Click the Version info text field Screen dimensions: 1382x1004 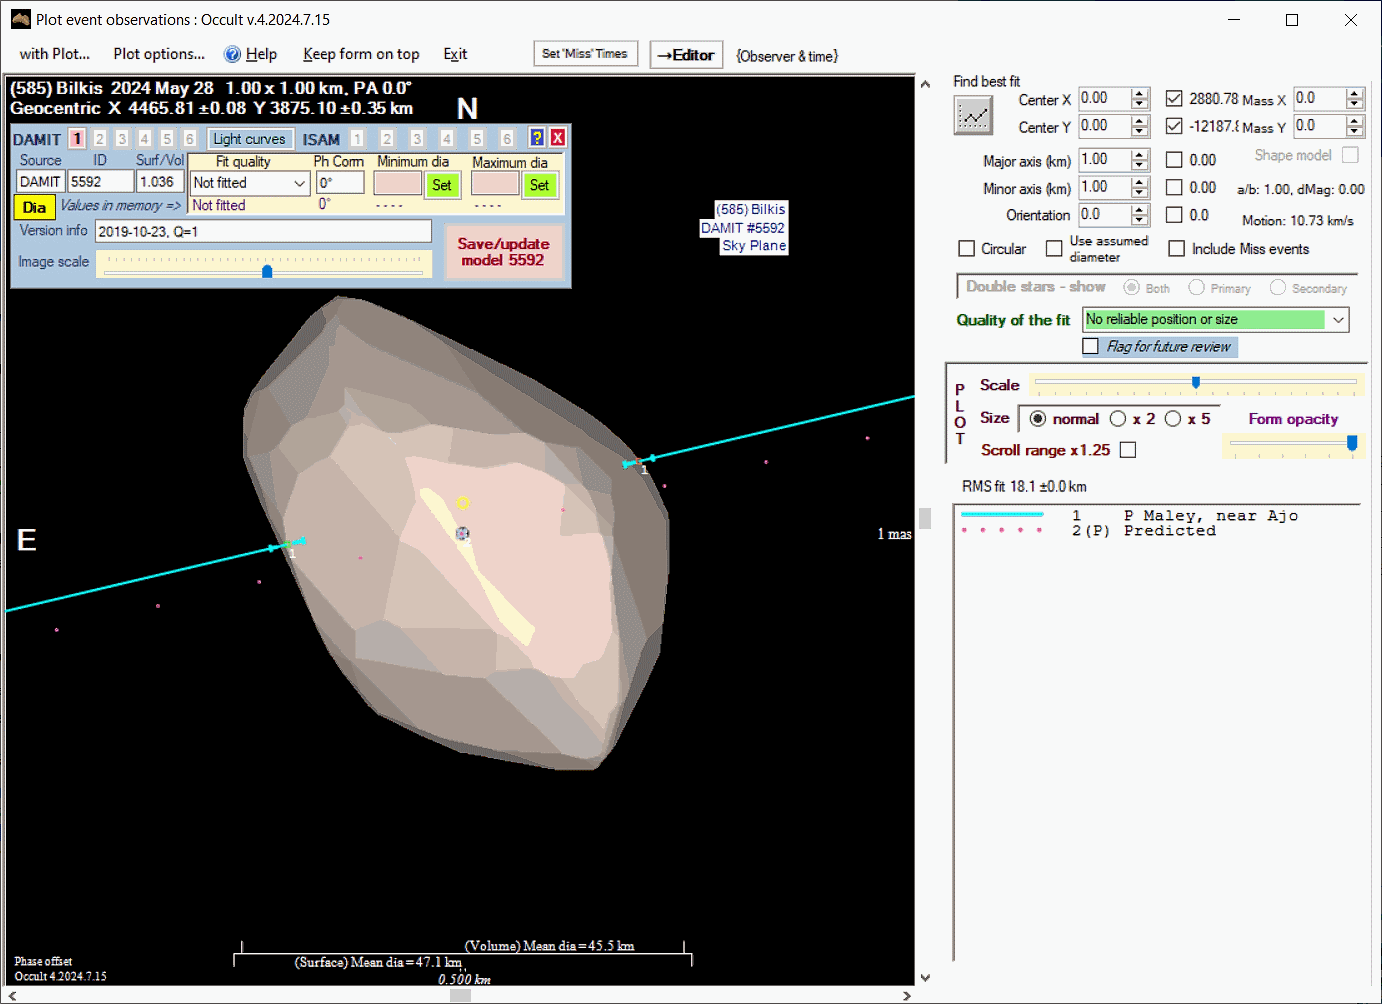pos(263,232)
